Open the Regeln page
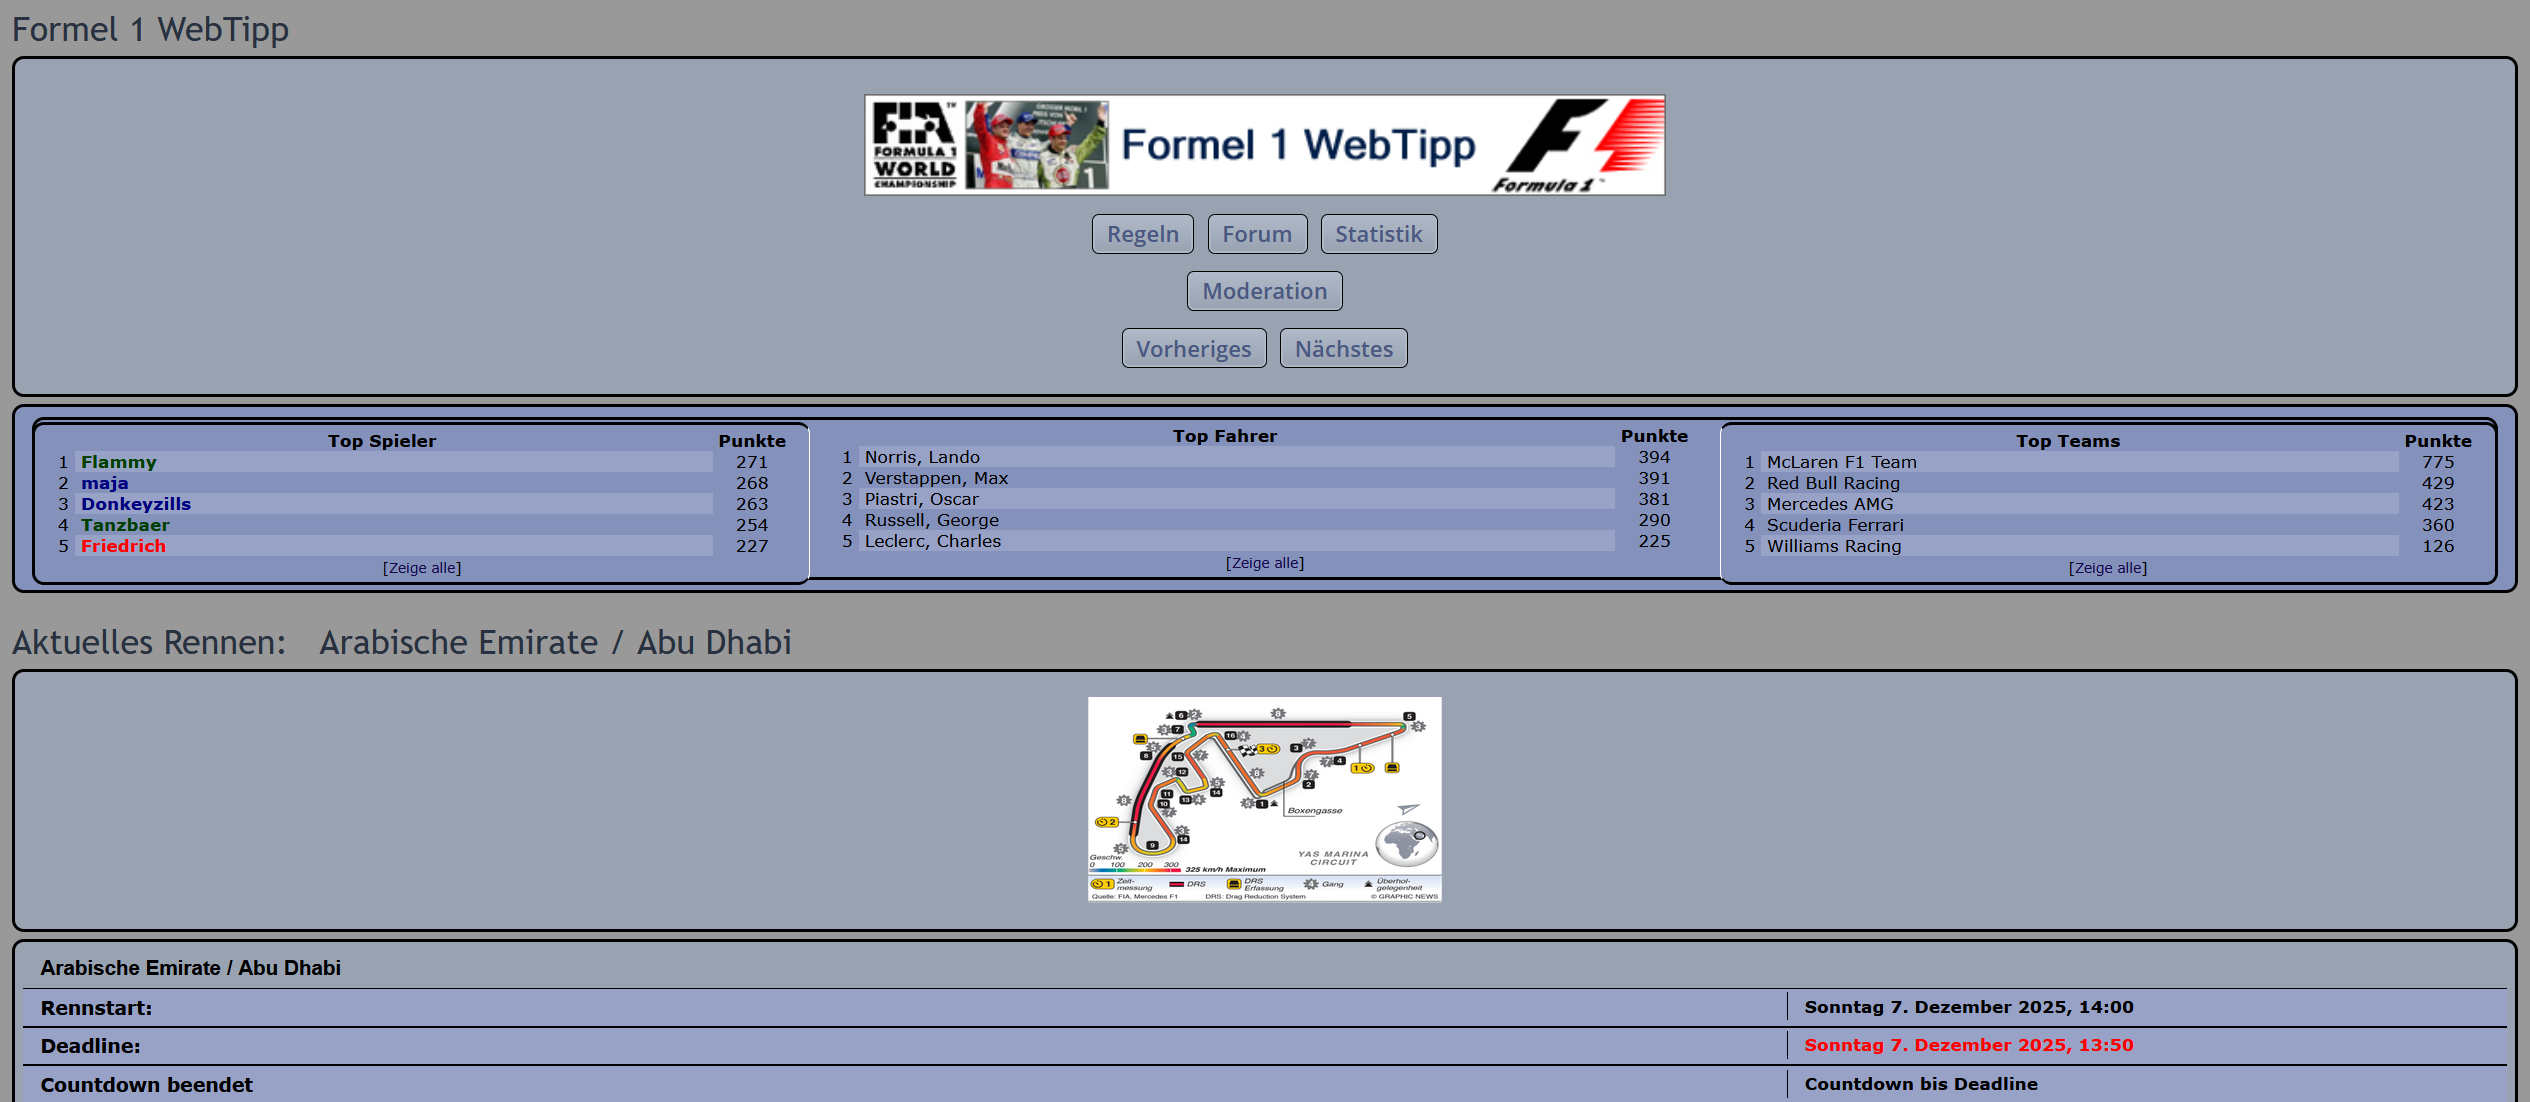The width and height of the screenshot is (2530, 1102). point(1142,235)
